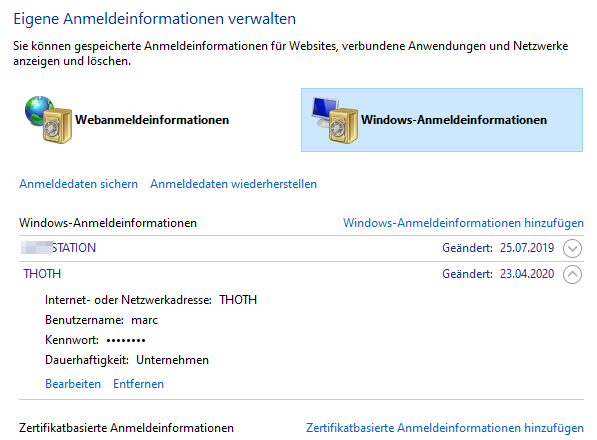Viewport: 597px width, 440px height.
Task: Click the globe and safe Webanmeldeinformationen icon
Action: click(x=48, y=120)
